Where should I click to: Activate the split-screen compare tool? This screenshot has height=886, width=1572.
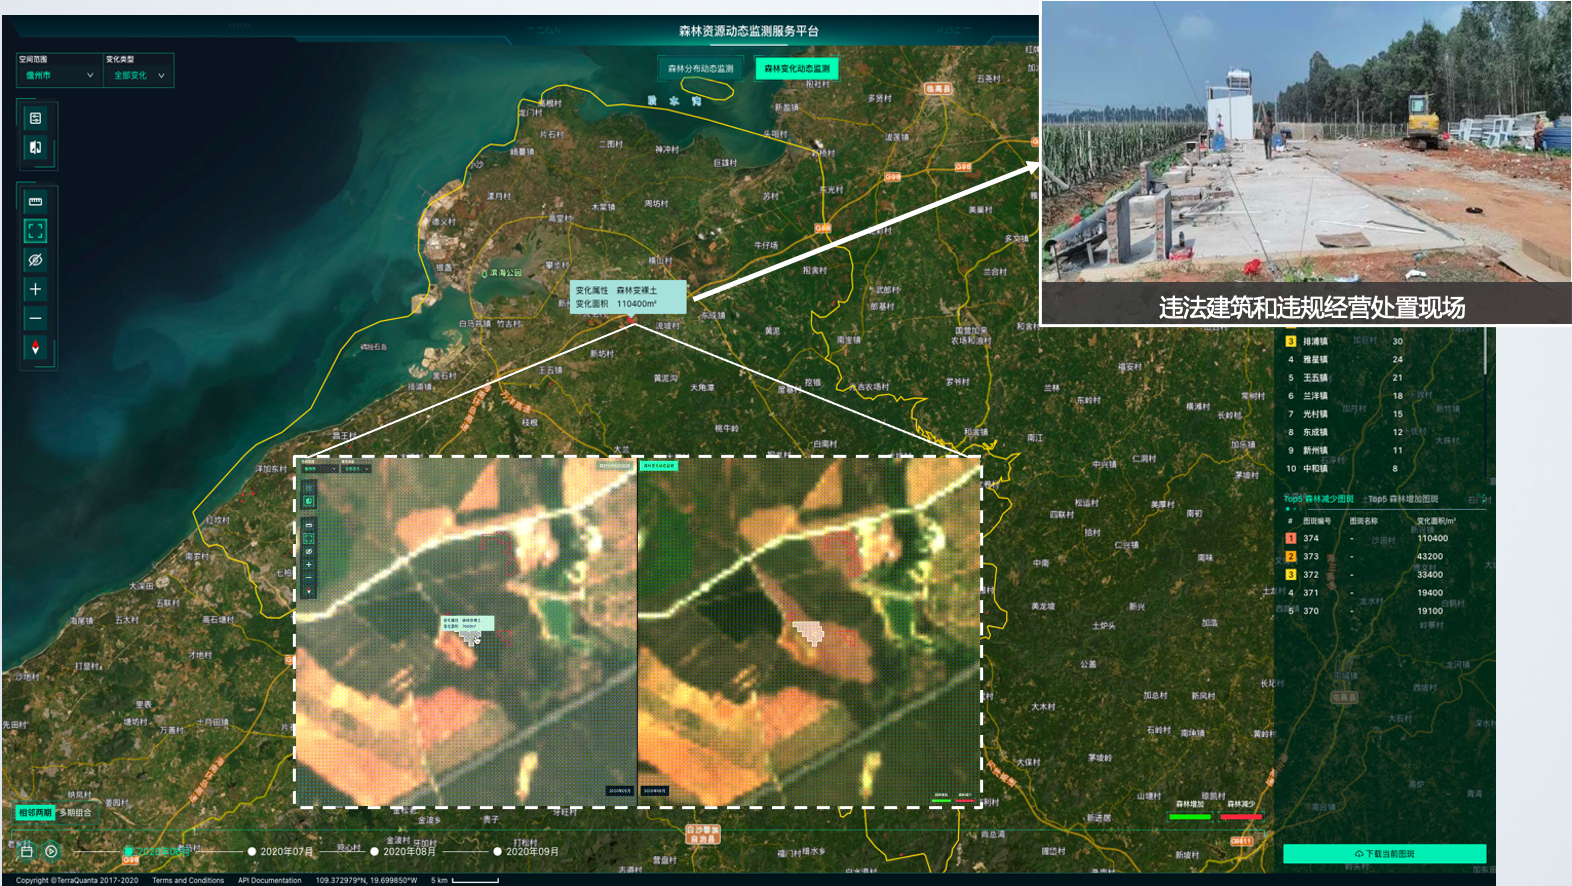click(x=35, y=147)
